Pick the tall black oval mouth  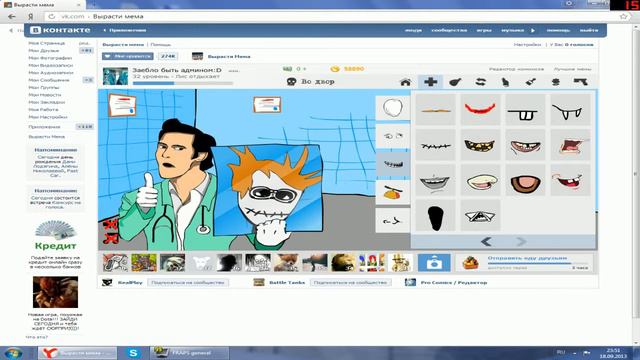(436, 216)
